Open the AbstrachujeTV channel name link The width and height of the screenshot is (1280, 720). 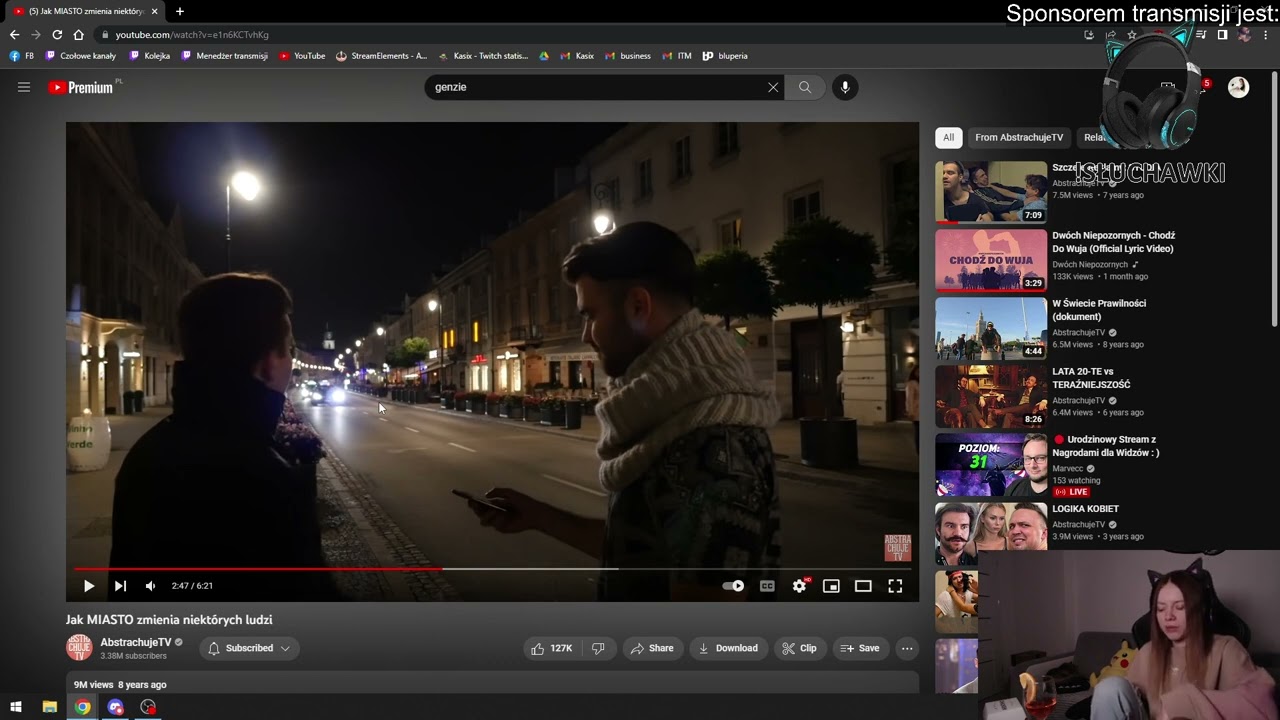pyautogui.click(x=136, y=642)
